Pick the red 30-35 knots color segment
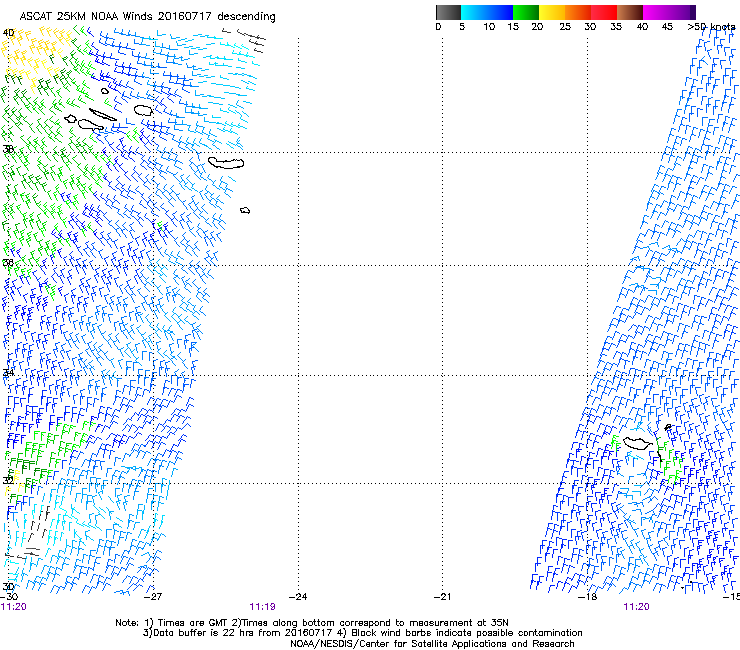 pyautogui.click(x=604, y=12)
